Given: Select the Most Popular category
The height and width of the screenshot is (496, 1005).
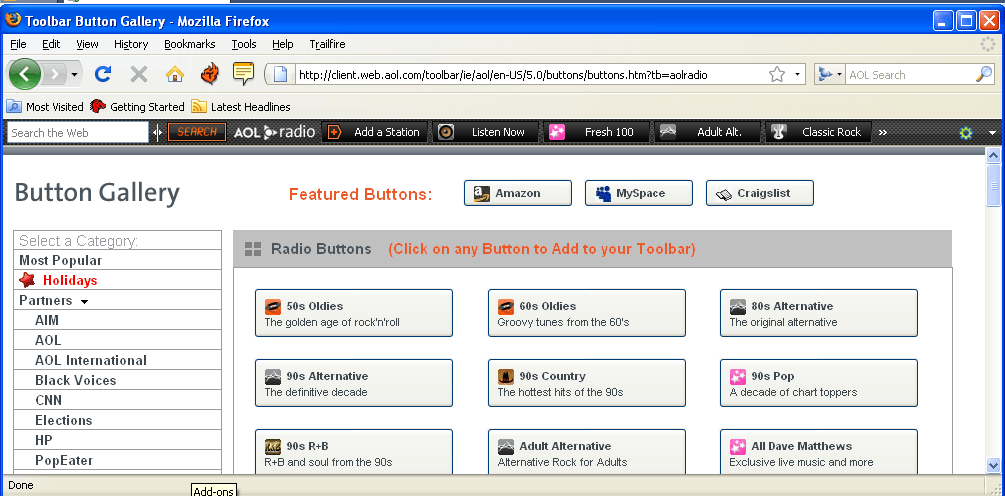Looking at the screenshot, I should (x=117, y=260).
